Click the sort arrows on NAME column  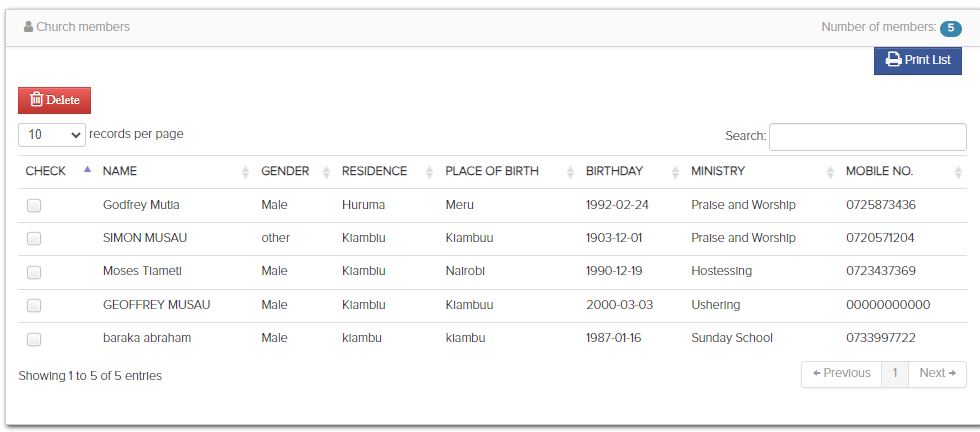[245, 172]
